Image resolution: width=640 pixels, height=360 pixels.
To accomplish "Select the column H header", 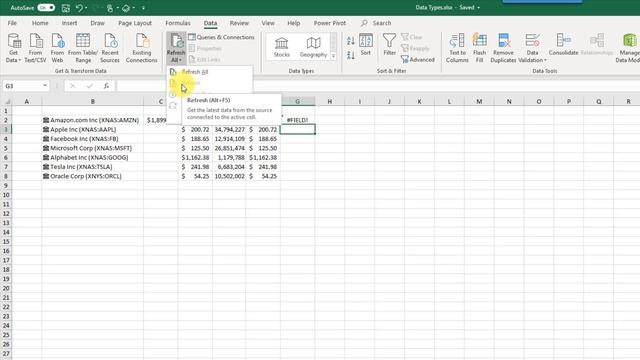I will 329,101.
